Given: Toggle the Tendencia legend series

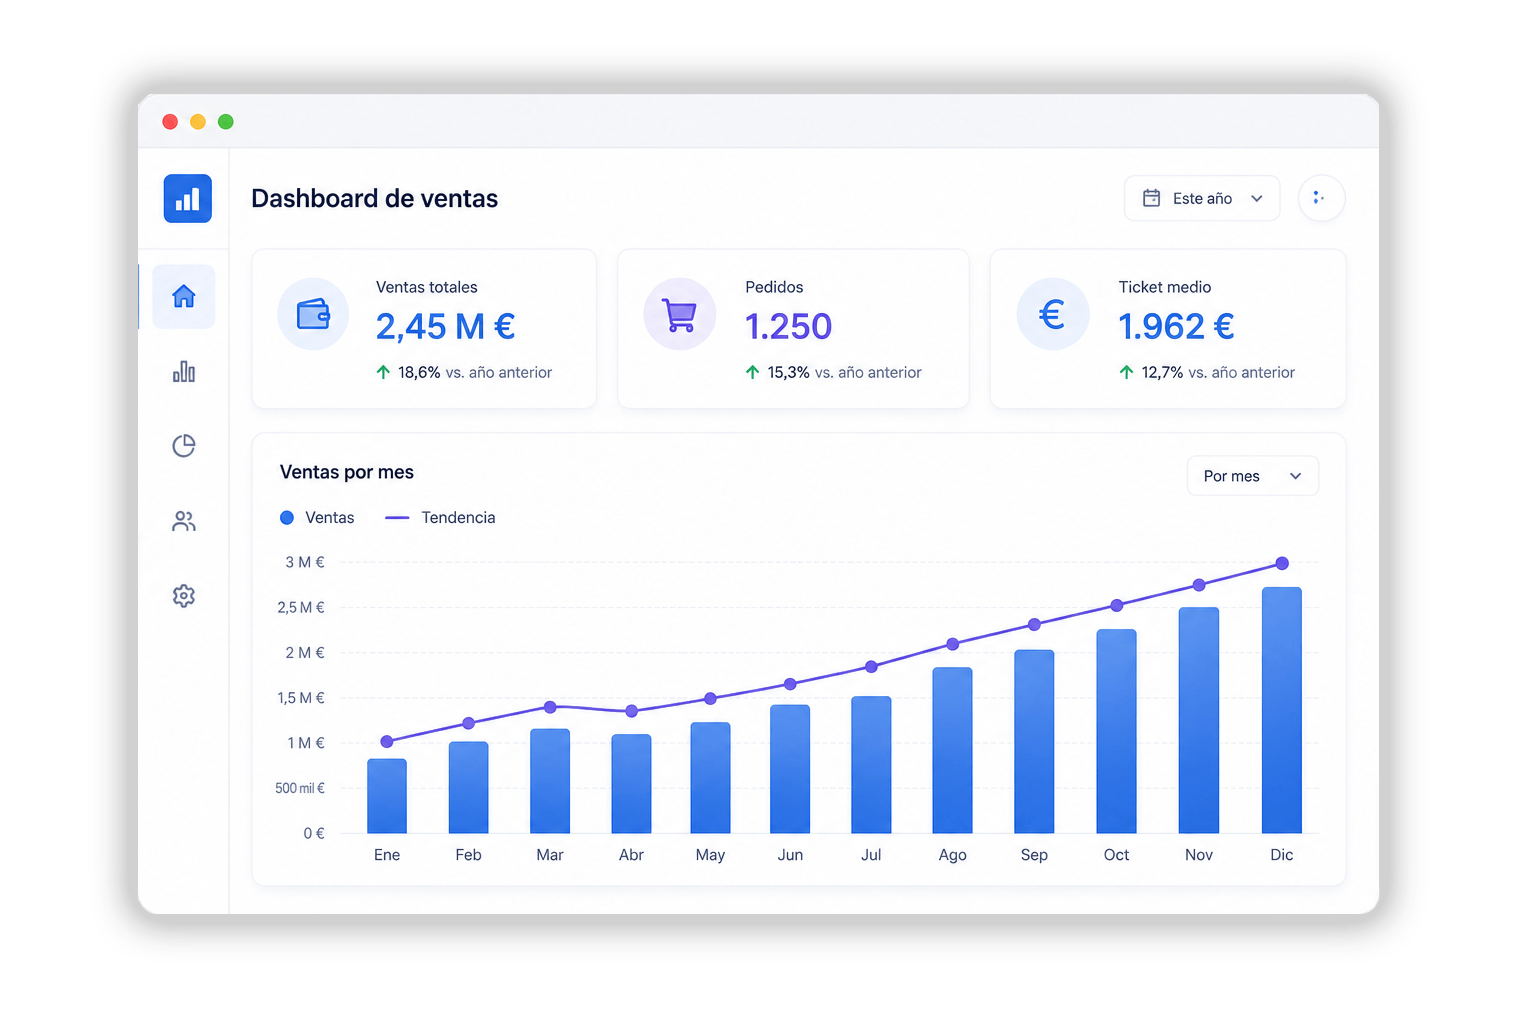Looking at the screenshot, I should coord(440,517).
